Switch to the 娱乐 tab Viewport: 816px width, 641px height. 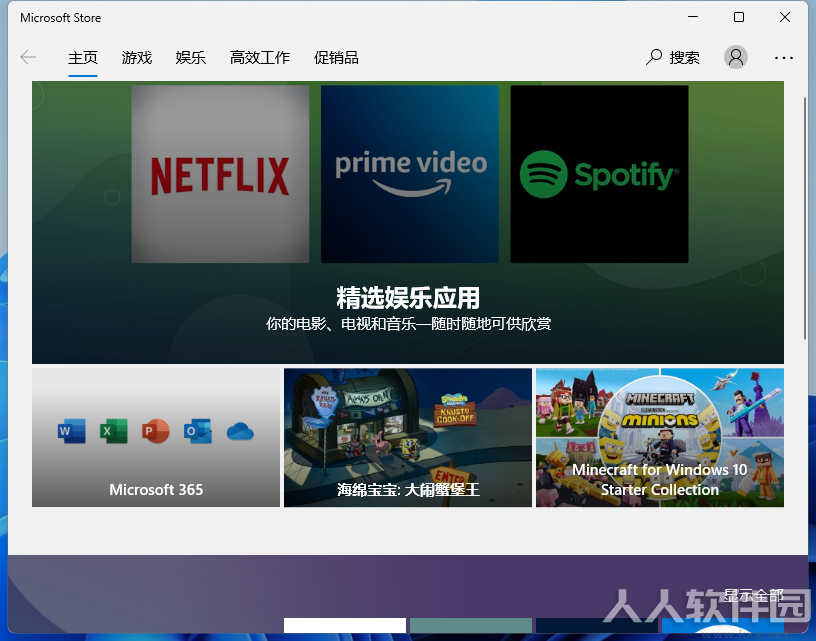190,58
